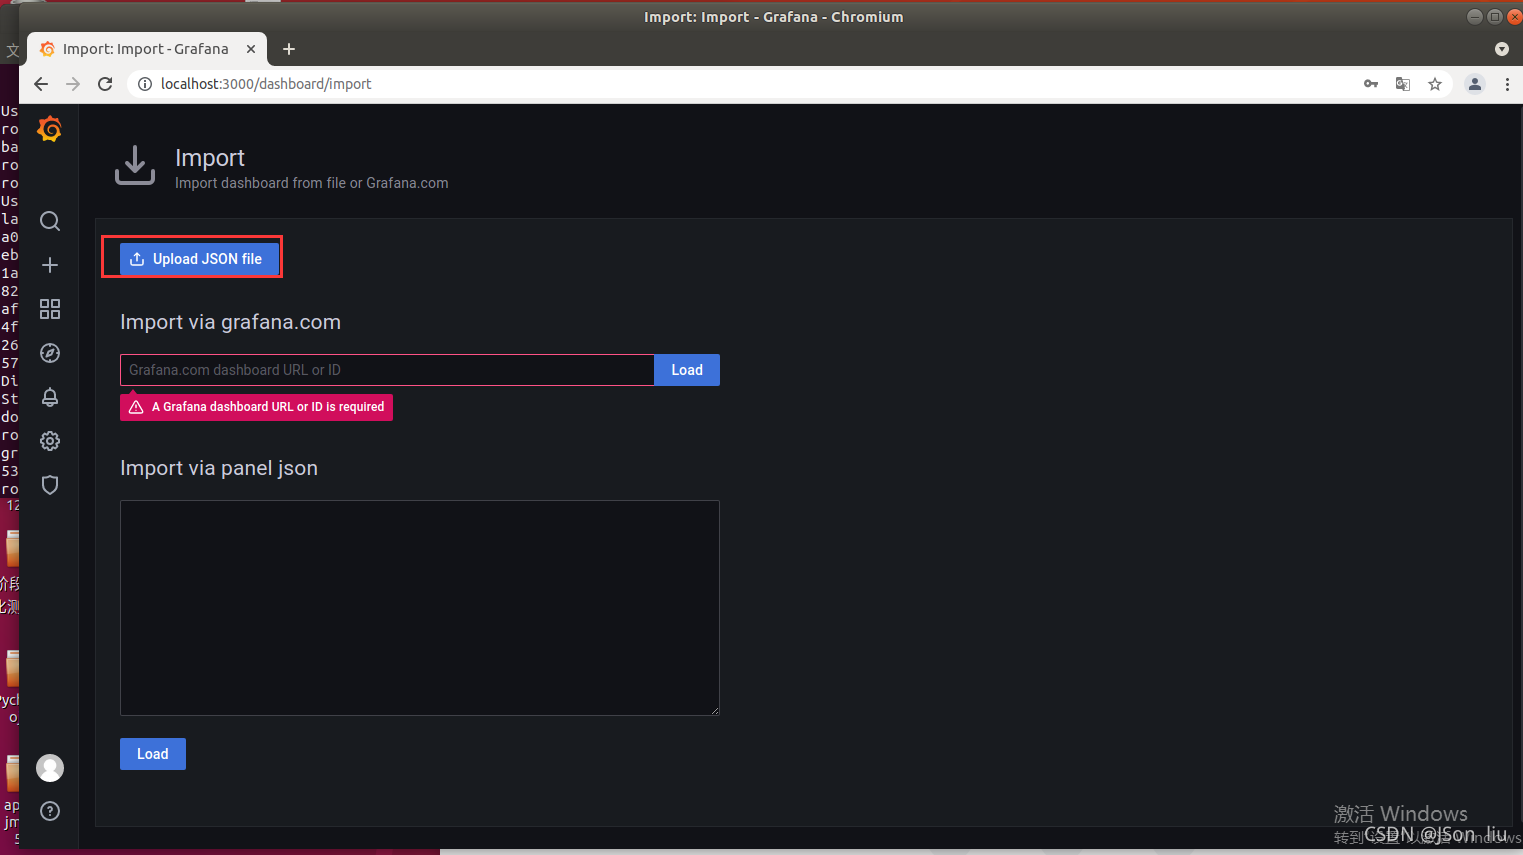
Task: Open the Alerting bell icon
Action: (50, 397)
